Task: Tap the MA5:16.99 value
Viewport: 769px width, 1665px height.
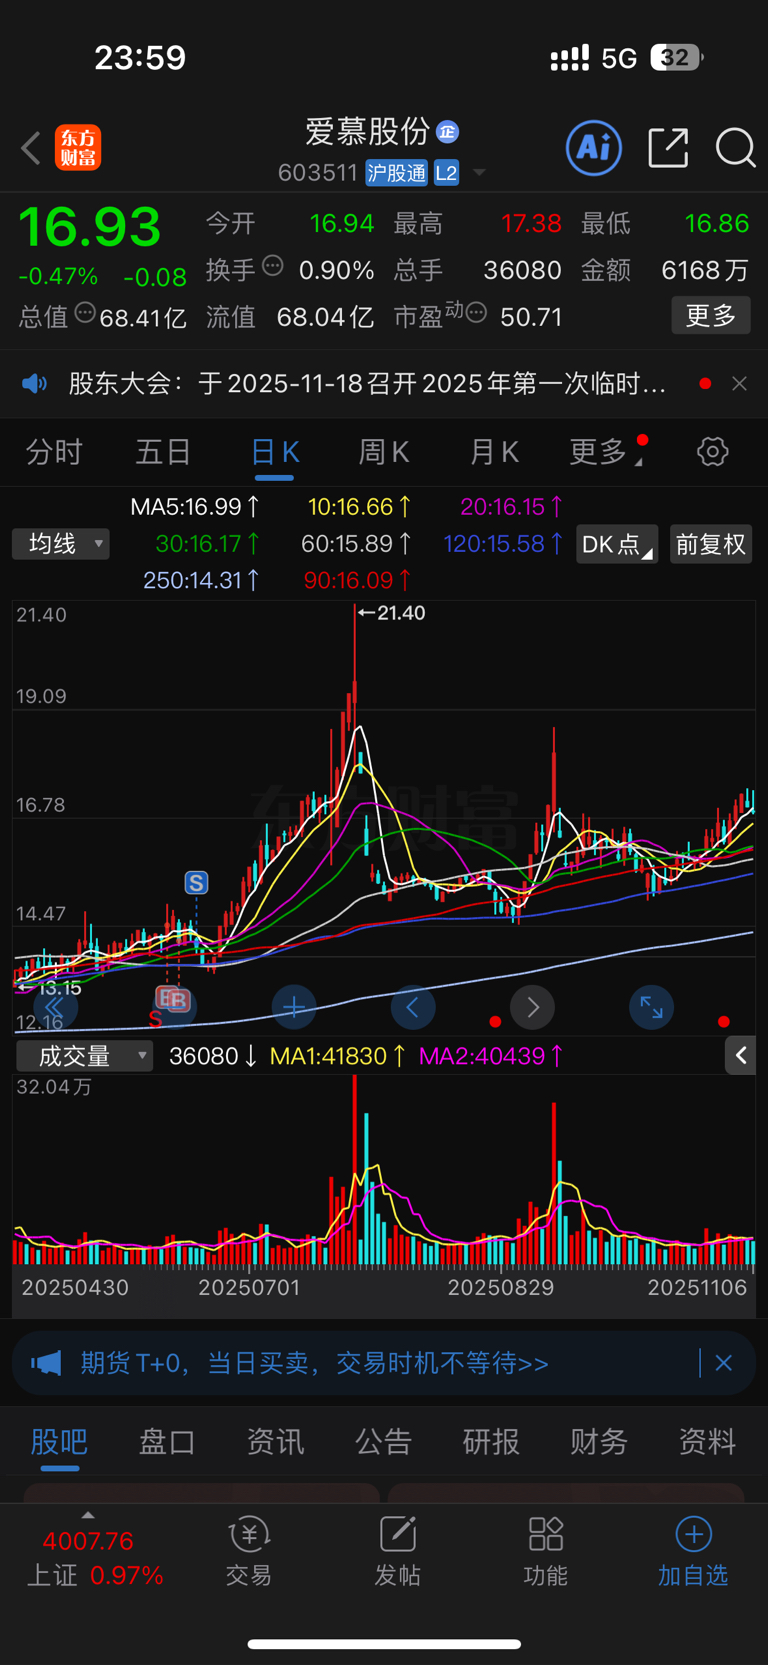Action: (x=195, y=507)
